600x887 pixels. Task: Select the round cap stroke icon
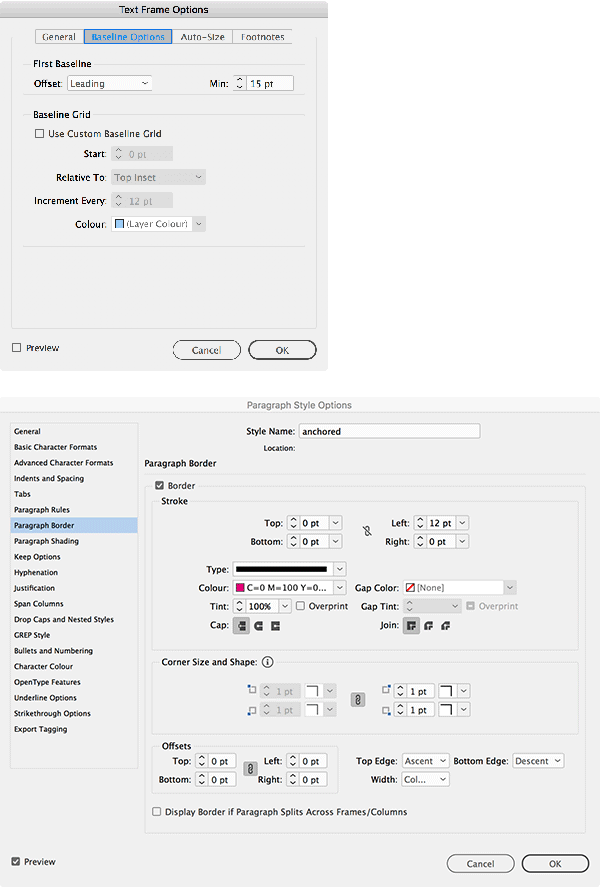pyautogui.click(x=259, y=626)
